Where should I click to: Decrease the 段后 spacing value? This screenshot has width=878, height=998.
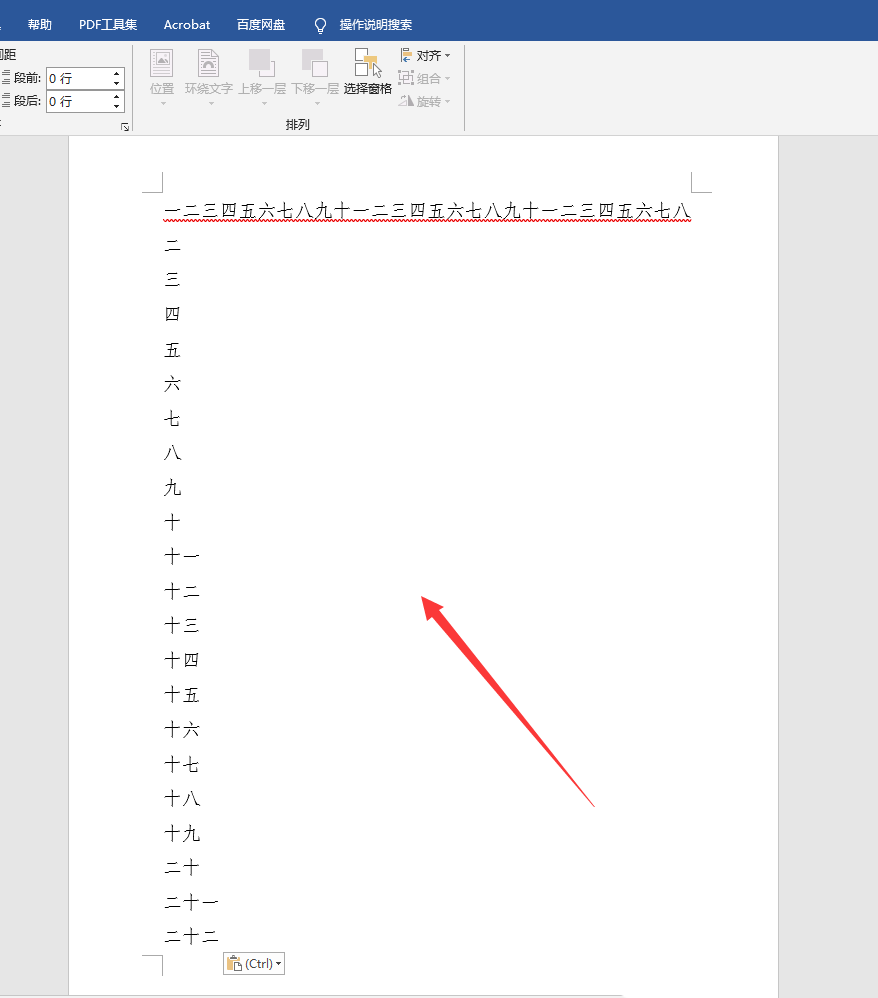point(117,106)
